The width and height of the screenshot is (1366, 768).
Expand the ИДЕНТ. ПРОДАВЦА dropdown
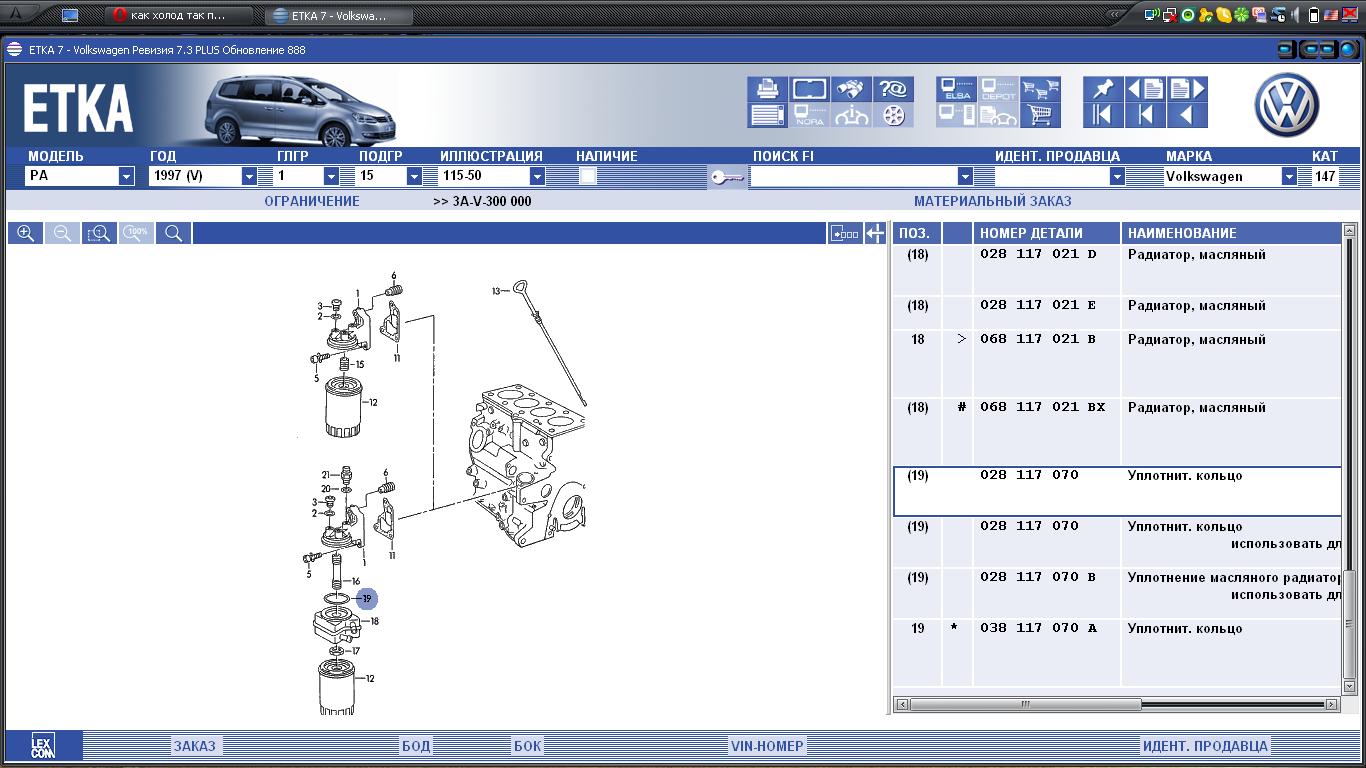(1117, 177)
